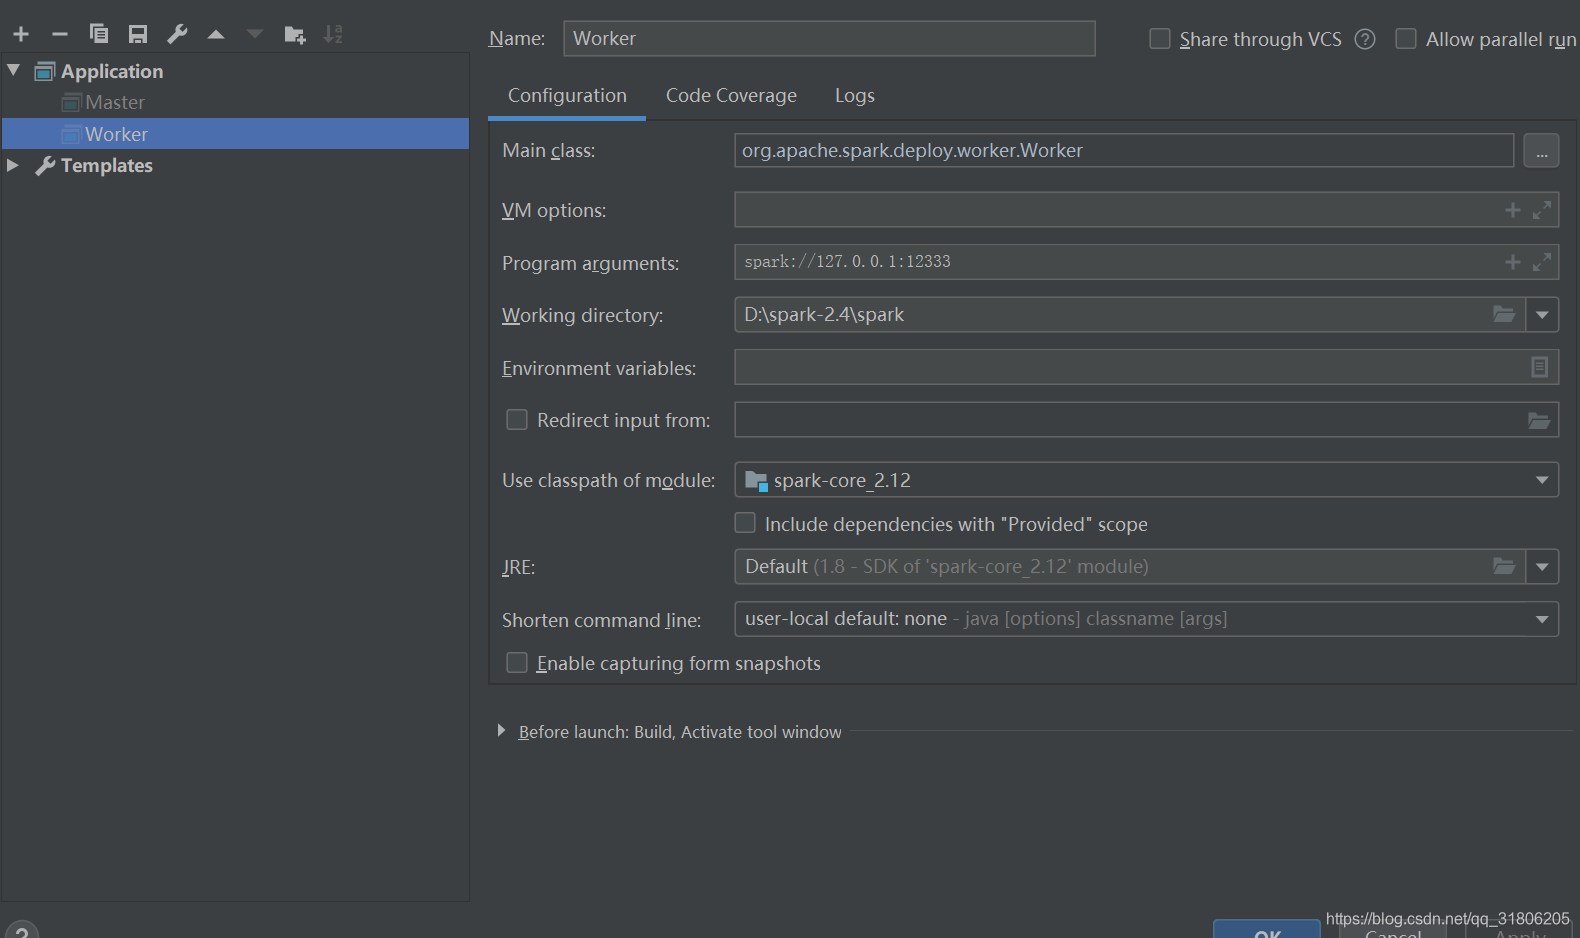Enable Share through VCS checkbox
Image resolution: width=1580 pixels, height=938 pixels.
coord(1160,39)
